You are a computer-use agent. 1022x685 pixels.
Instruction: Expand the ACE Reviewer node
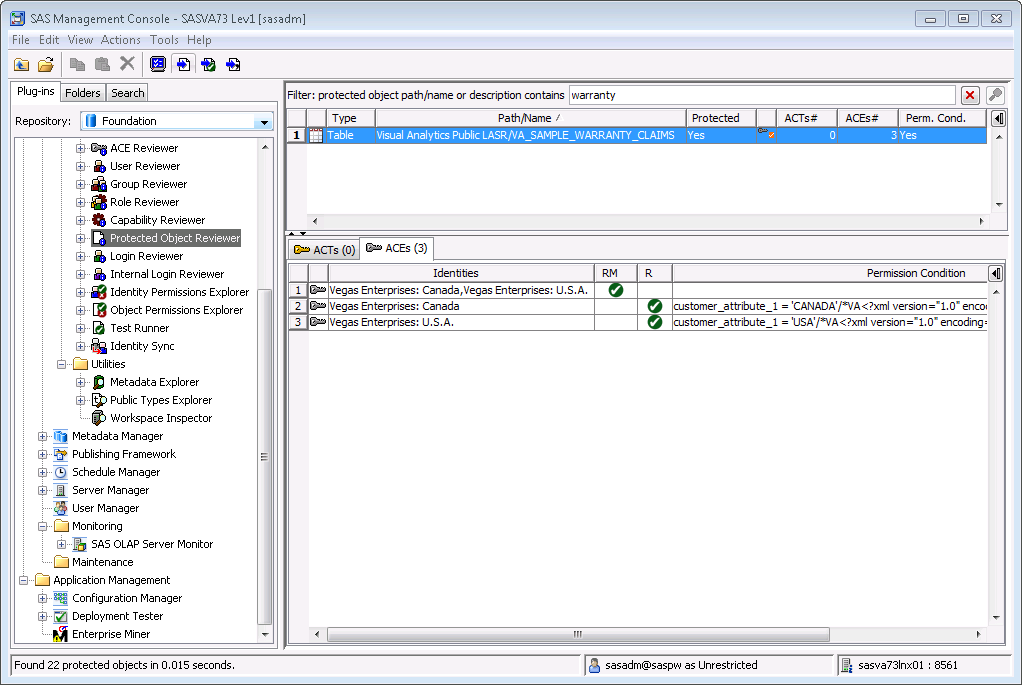pos(80,148)
